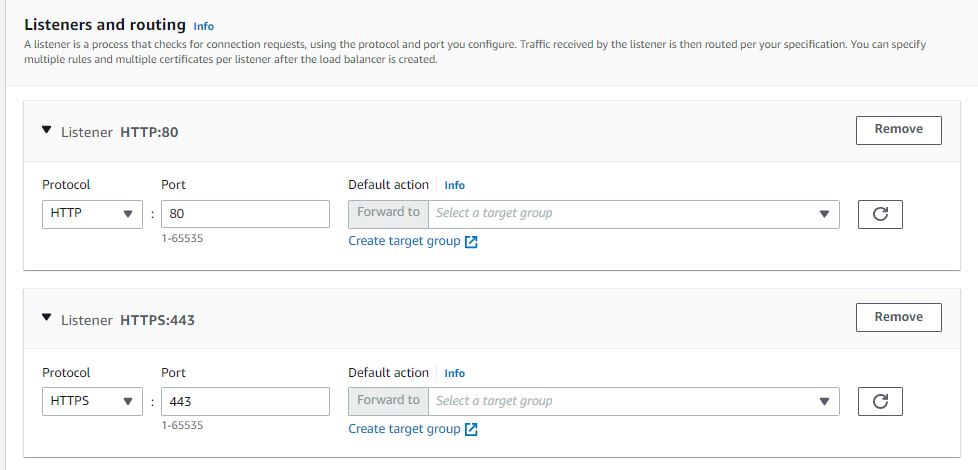The height and width of the screenshot is (470, 978).
Task: Remove the HTTP:80 listener
Action: coord(898,129)
